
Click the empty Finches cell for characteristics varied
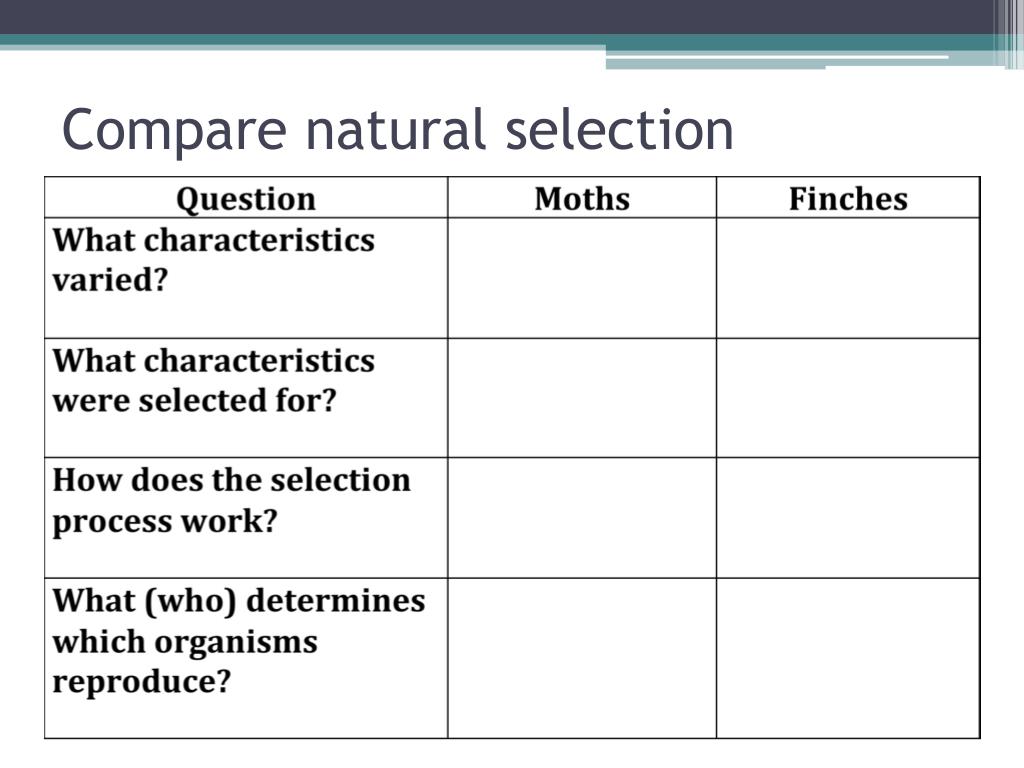point(848,278)
